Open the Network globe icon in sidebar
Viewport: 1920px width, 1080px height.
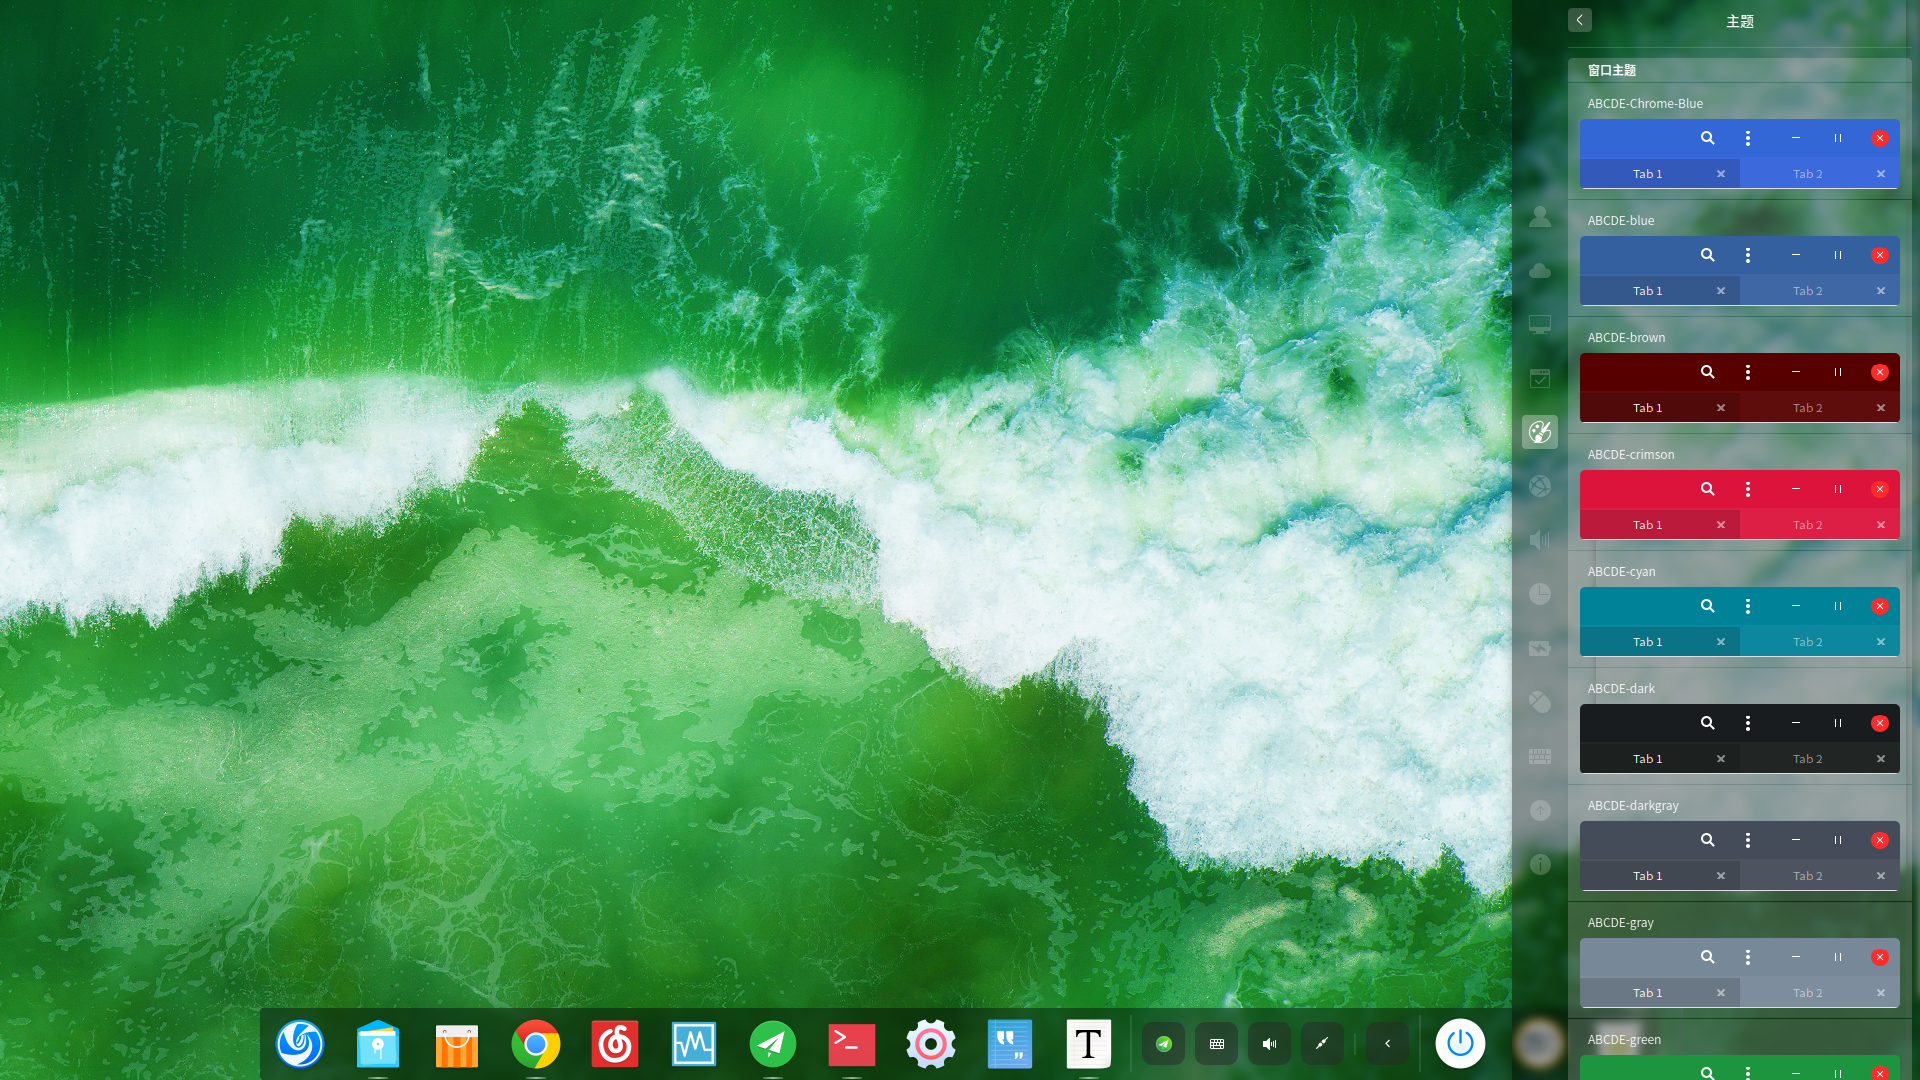tap(1540, 486)
